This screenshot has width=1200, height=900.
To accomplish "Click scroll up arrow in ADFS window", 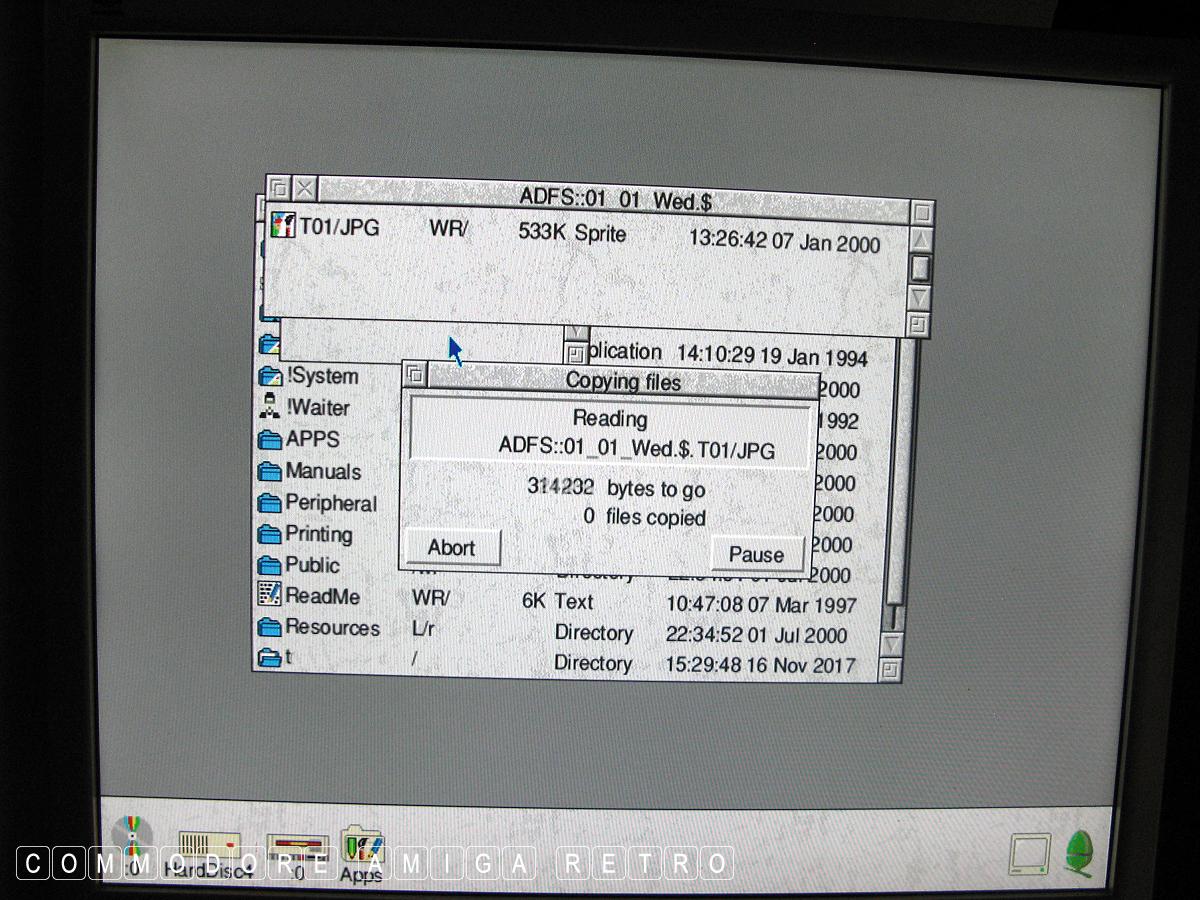I will click(x=921, y=240).
